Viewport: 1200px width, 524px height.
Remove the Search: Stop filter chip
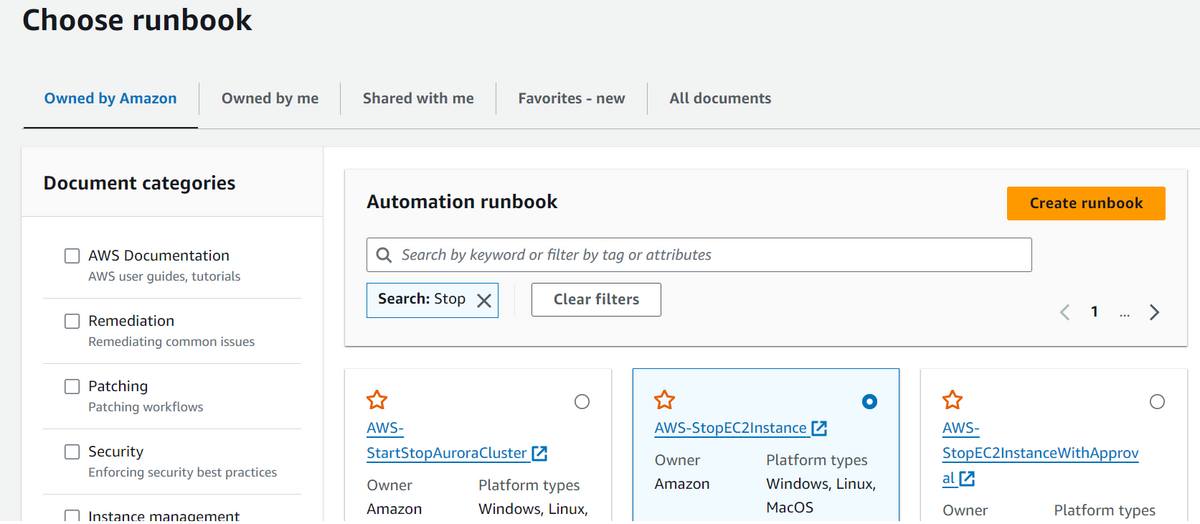484,300
